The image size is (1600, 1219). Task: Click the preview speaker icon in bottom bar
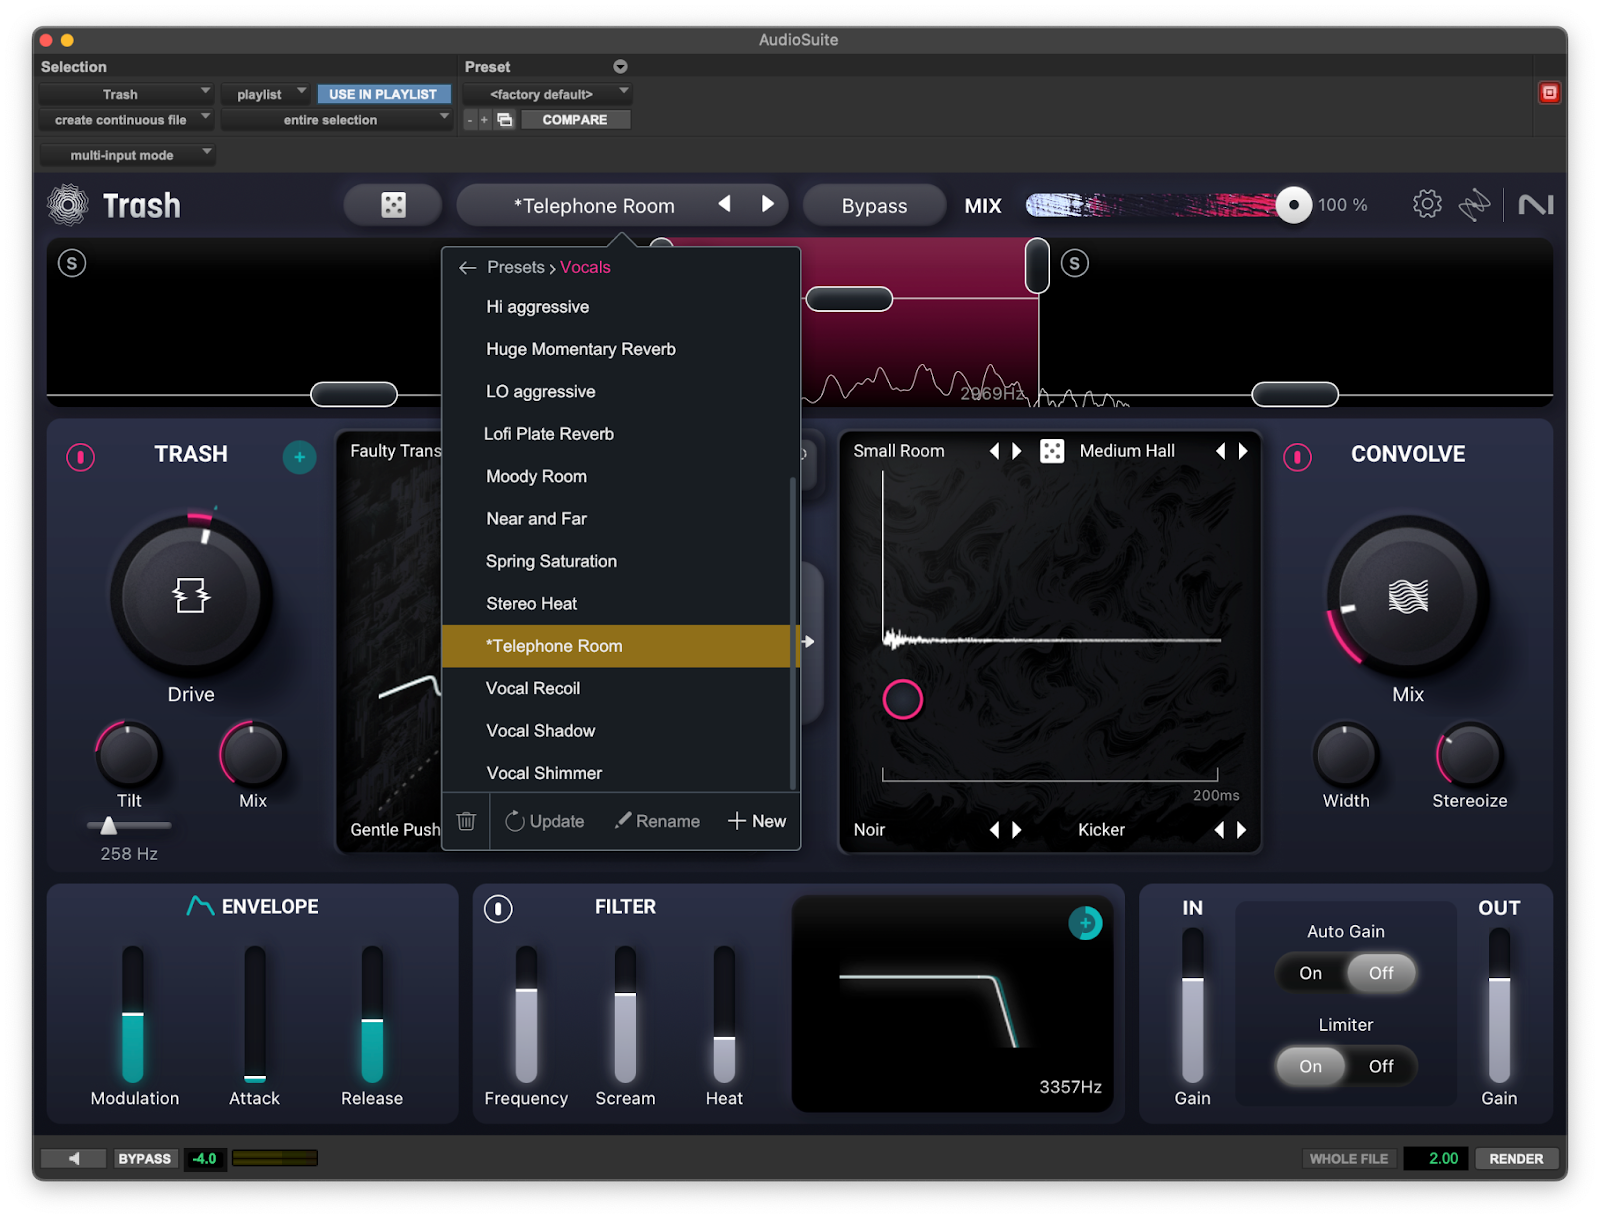click(x=73, y=1158)
